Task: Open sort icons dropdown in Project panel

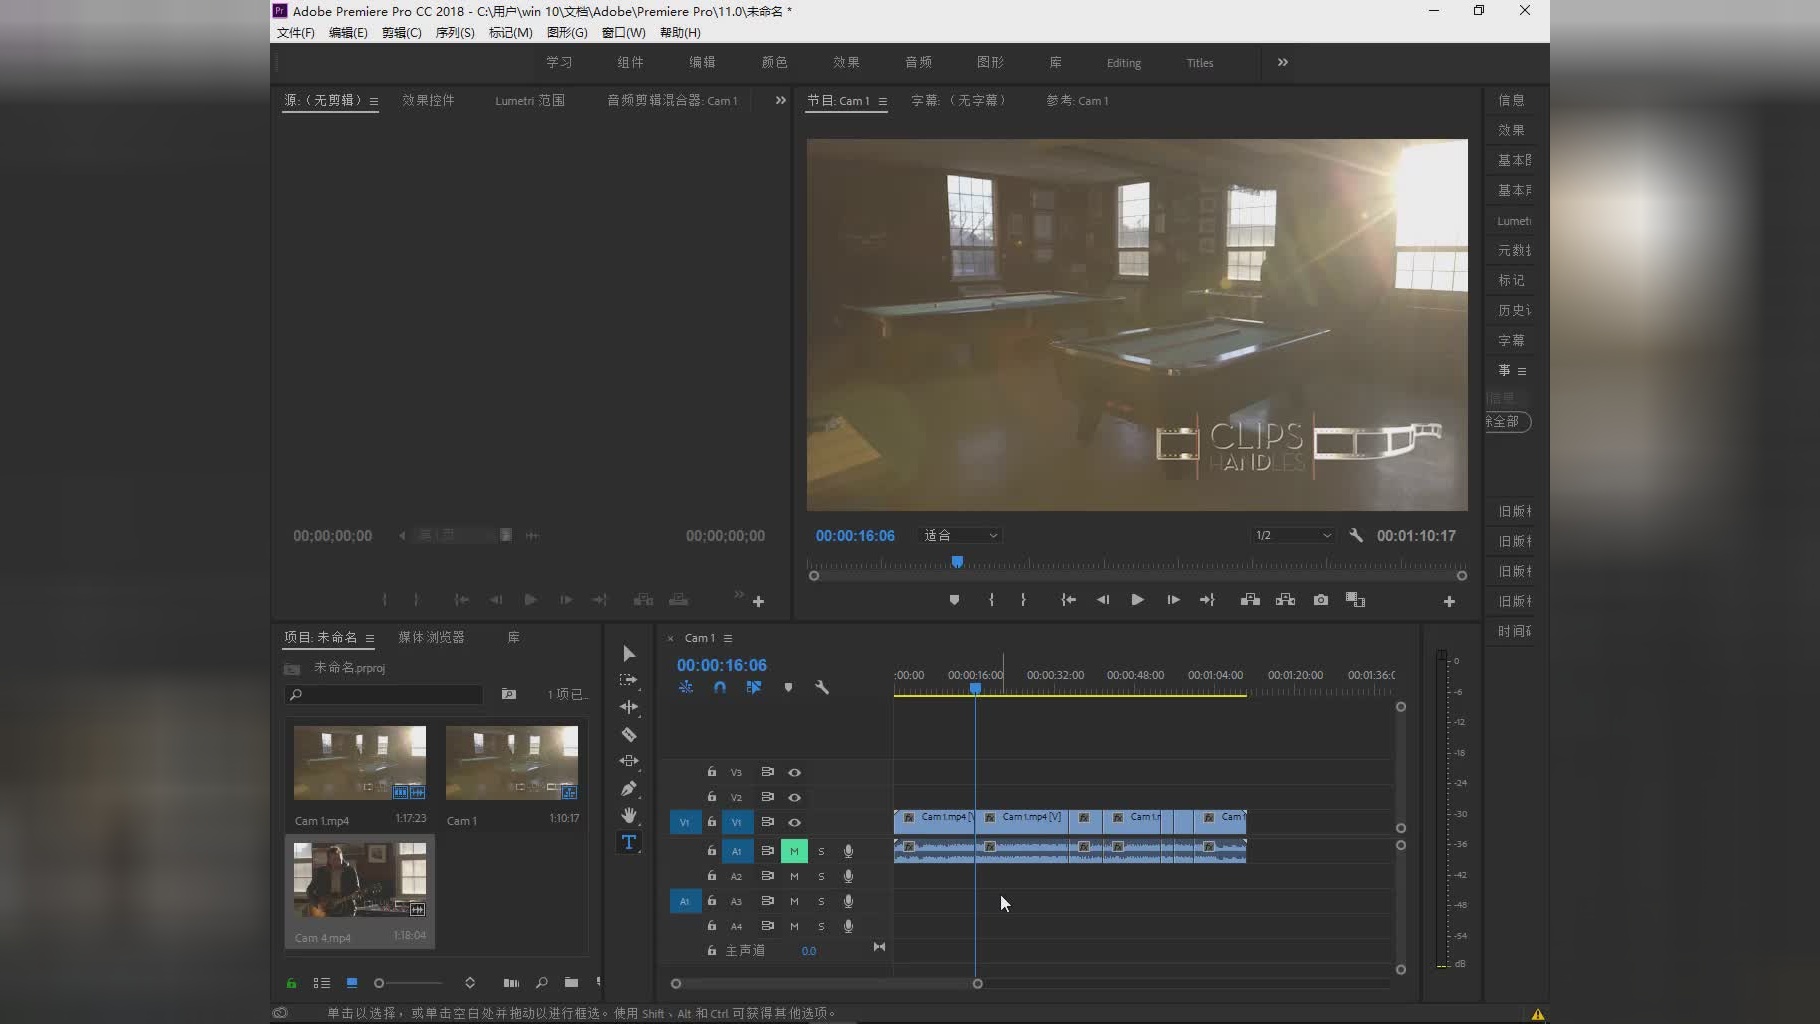Action: tap(470, 983)
